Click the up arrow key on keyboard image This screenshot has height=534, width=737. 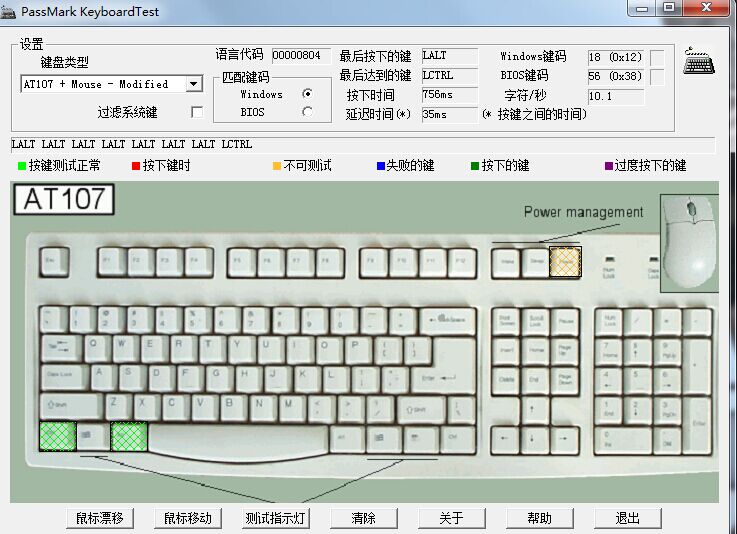pos(534,410)
